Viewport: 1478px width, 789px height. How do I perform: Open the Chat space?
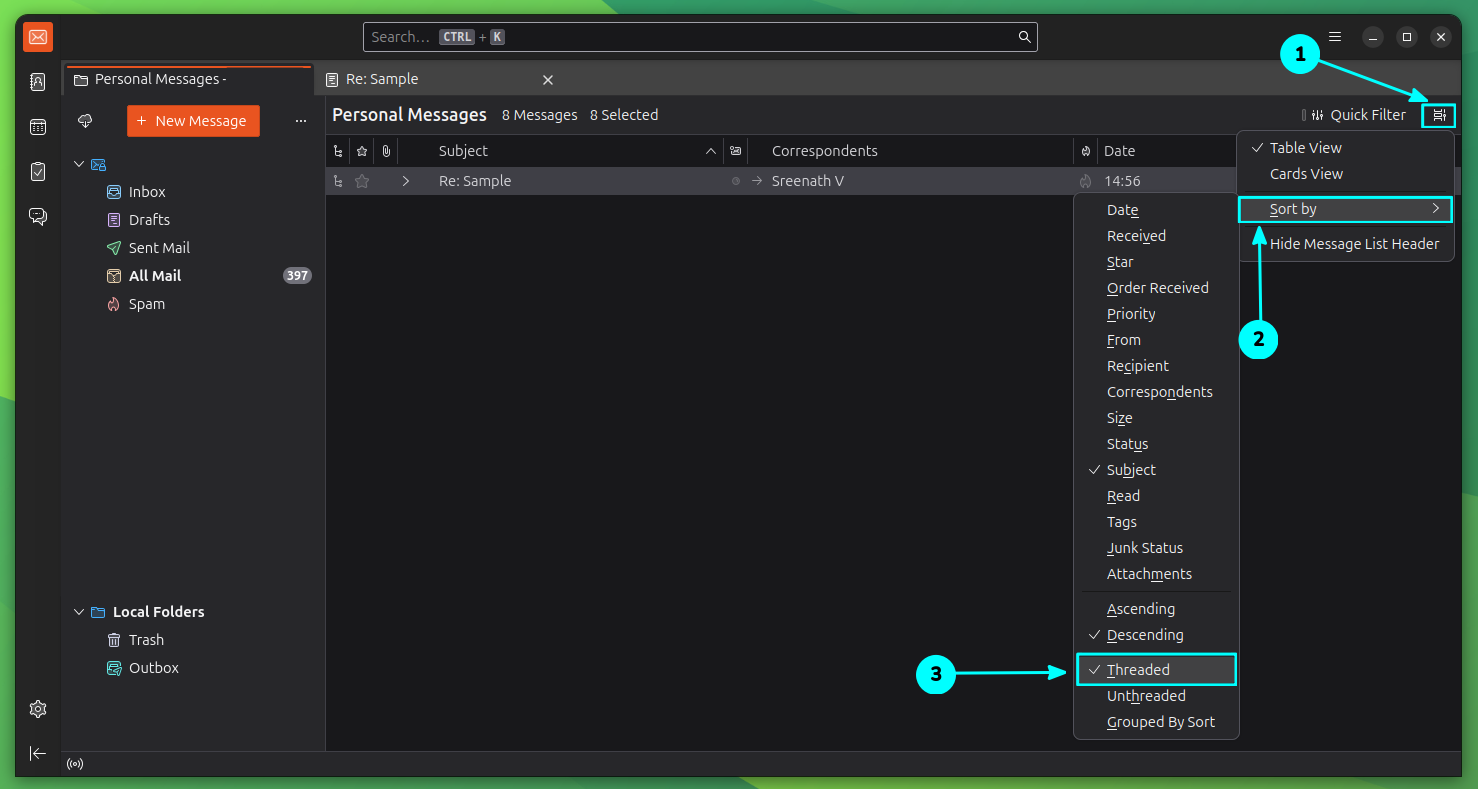click(x=38, y=216)
